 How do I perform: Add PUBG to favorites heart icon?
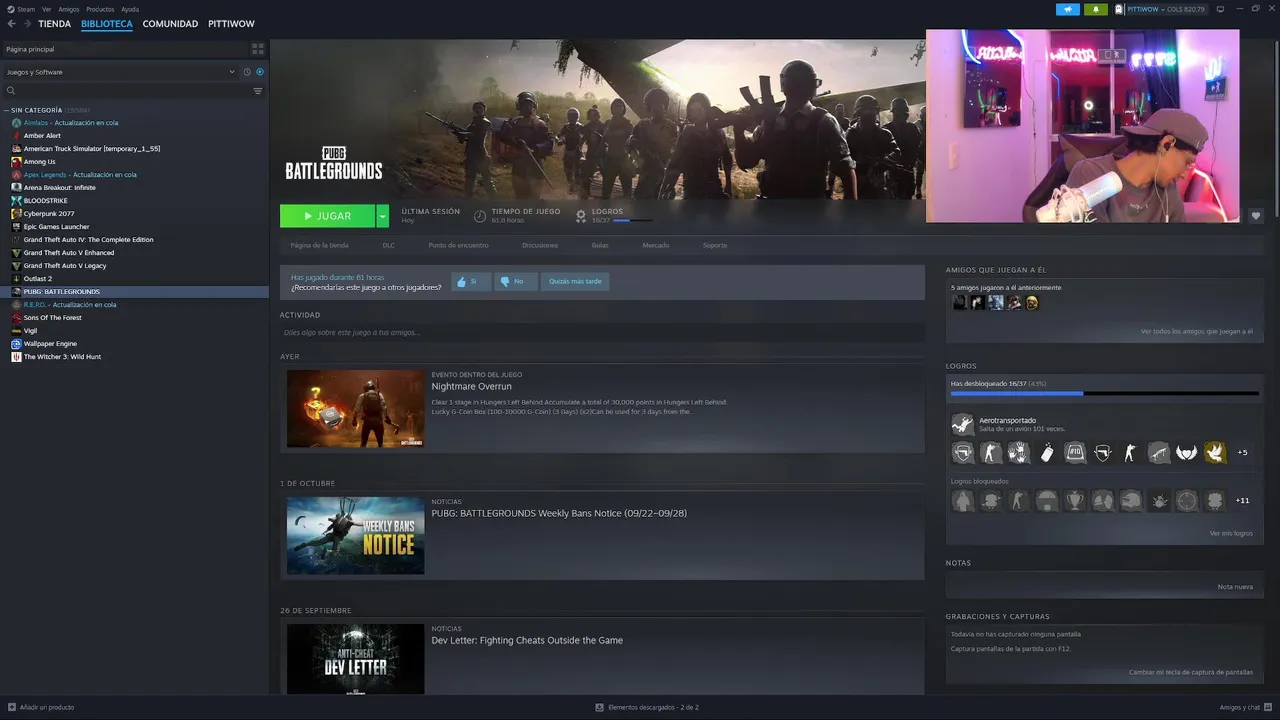click(x=1256, y=216)
